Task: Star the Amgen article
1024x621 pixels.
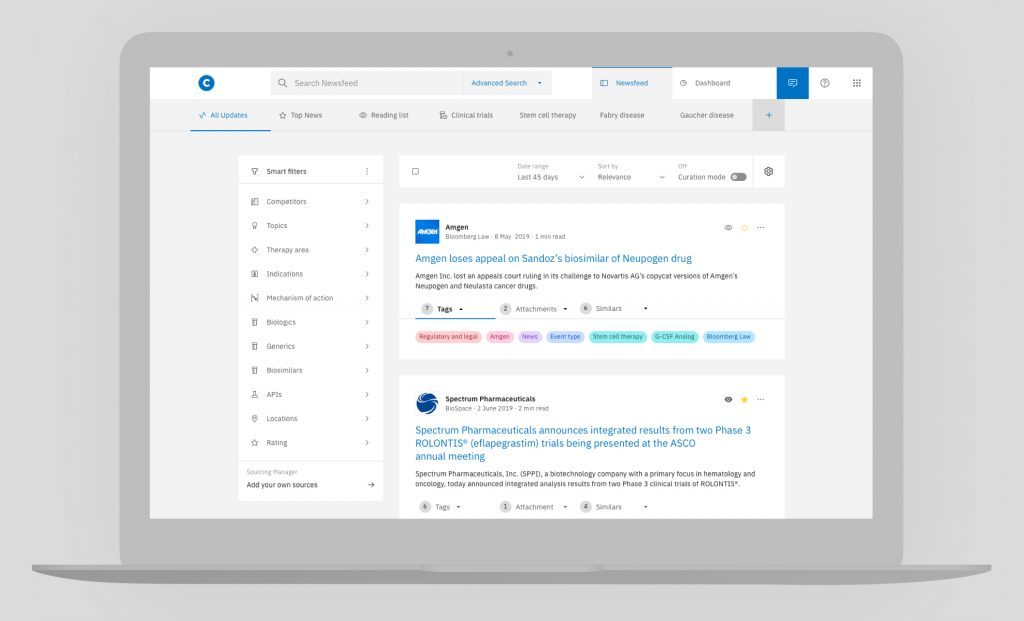Action: pyautogui.click(x=744, y=227)
